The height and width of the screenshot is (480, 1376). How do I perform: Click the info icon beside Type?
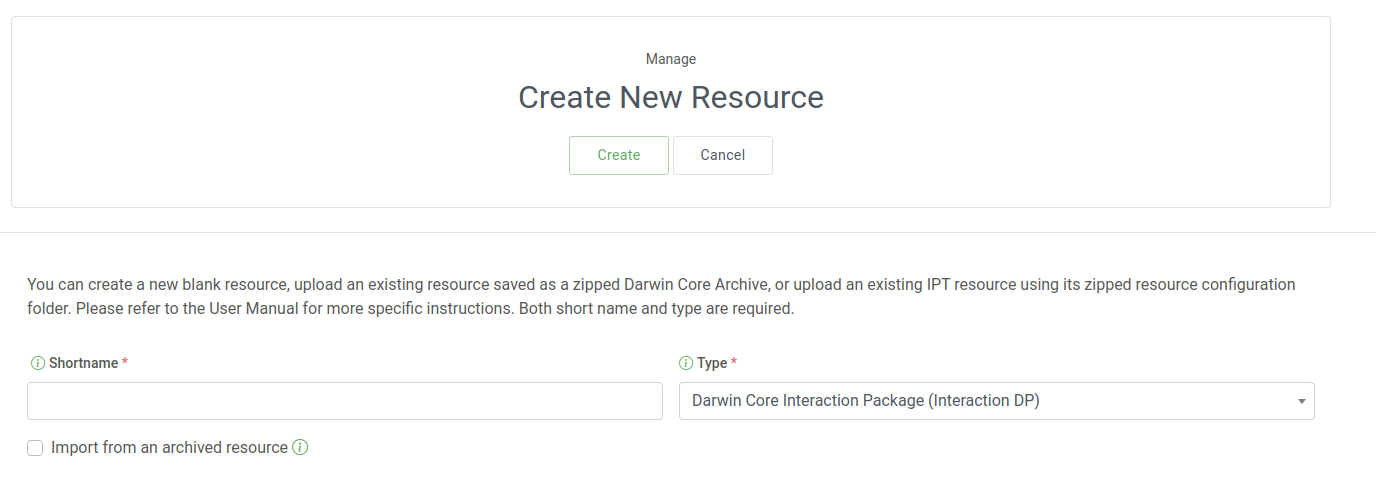(x=686, y=363)
